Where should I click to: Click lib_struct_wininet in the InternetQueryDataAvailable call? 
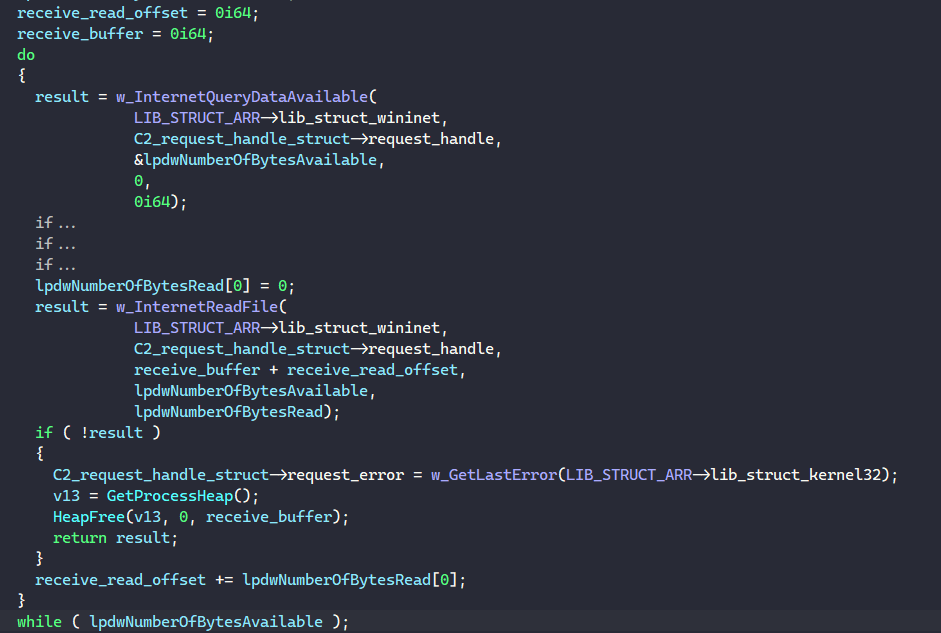point(359,118)
